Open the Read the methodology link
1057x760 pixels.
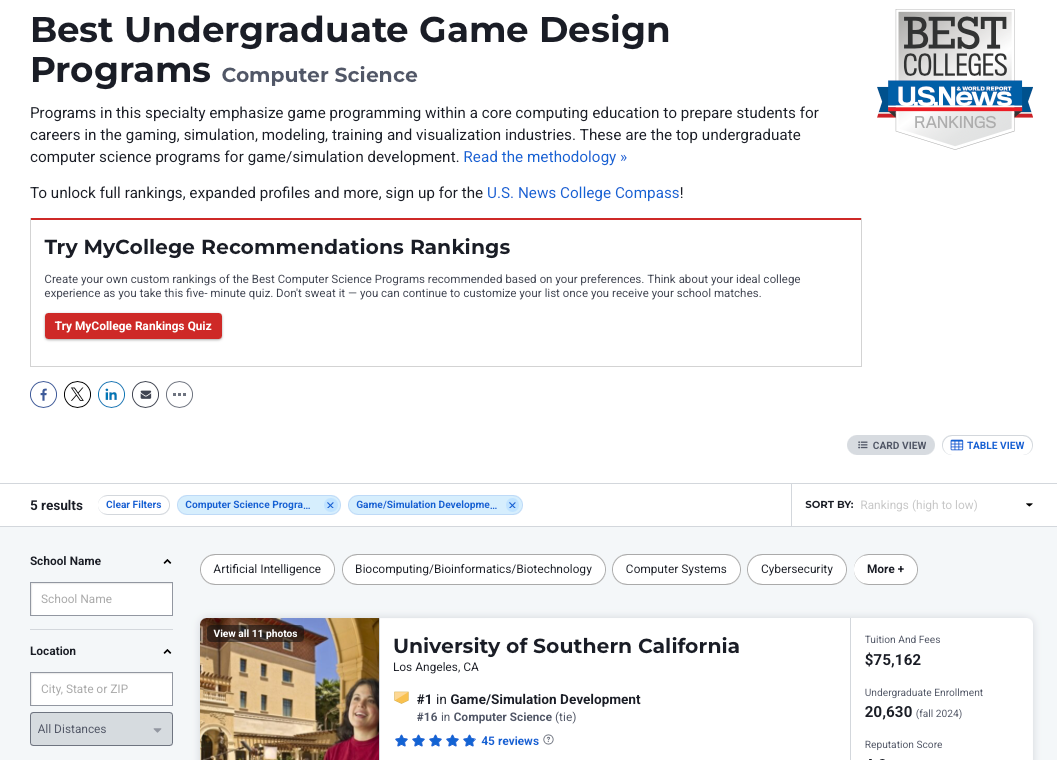click(545, 157)
